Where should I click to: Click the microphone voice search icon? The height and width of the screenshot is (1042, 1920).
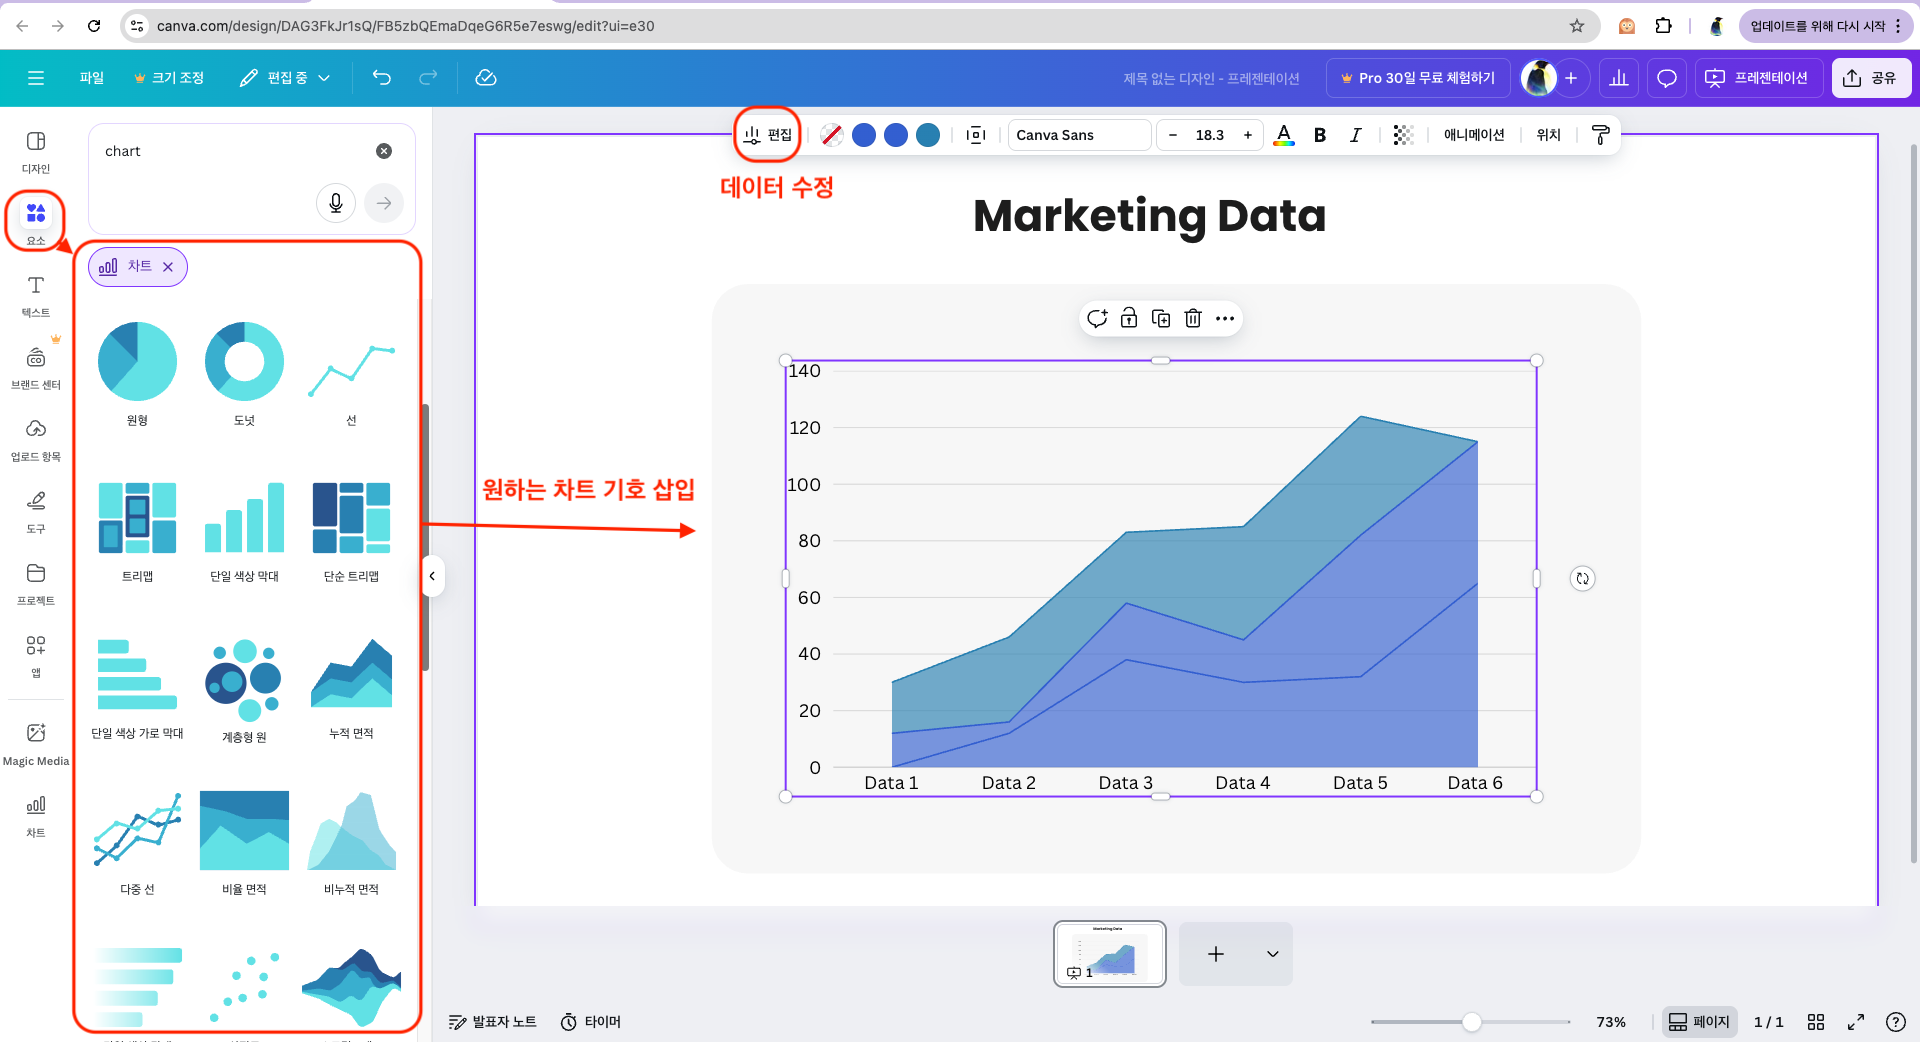pos(336,203)
